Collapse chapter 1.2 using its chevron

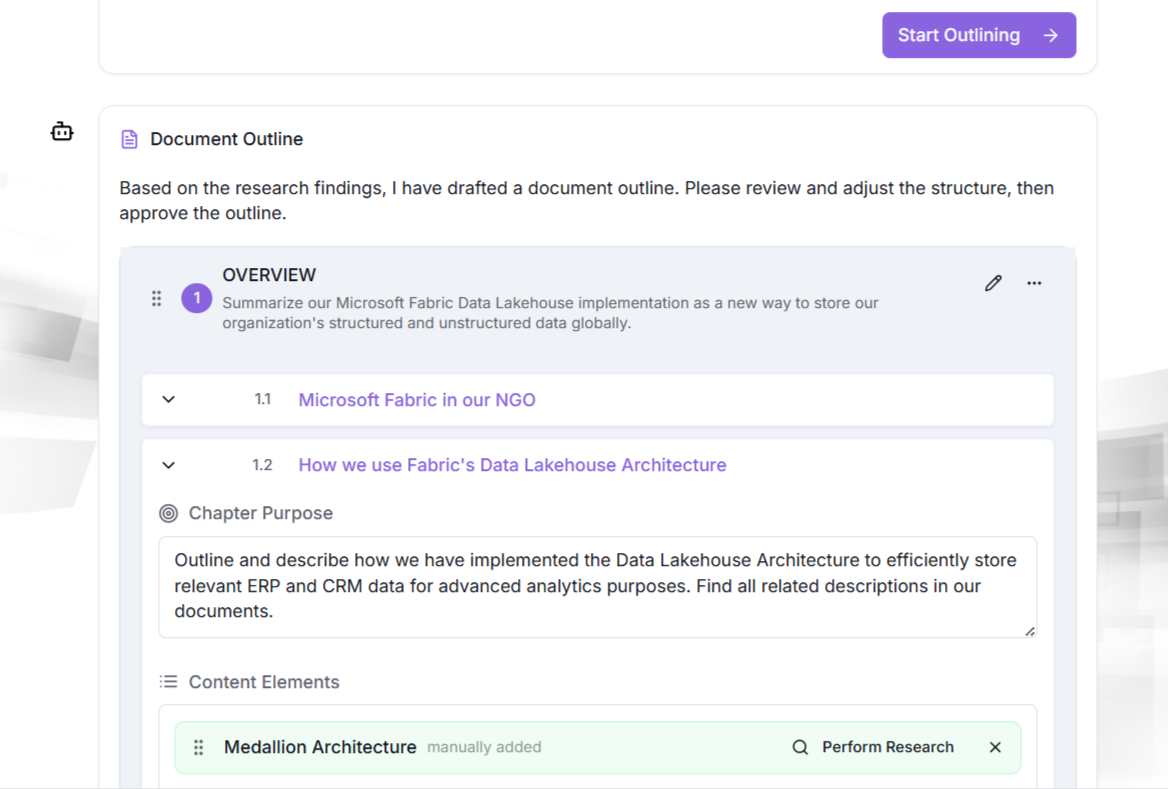click(x=169, y=465)
